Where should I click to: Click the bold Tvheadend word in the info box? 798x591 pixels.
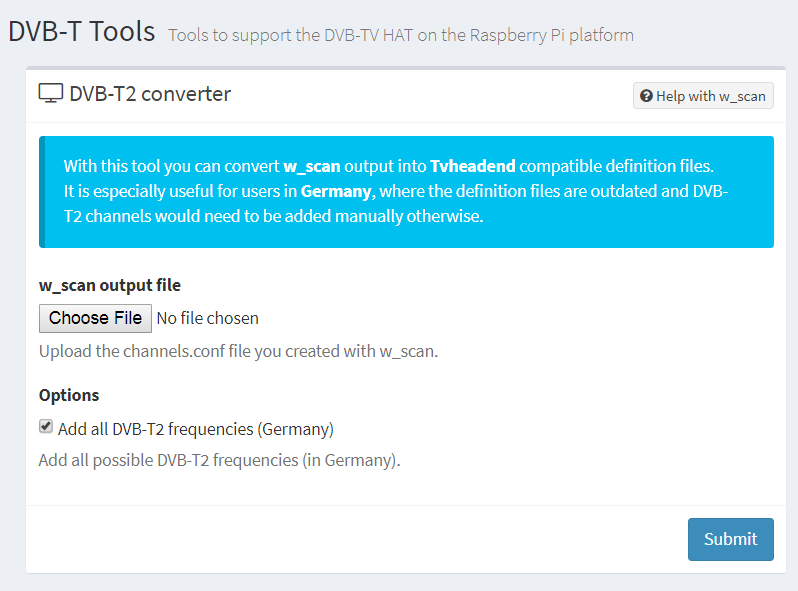coord(473,166)
